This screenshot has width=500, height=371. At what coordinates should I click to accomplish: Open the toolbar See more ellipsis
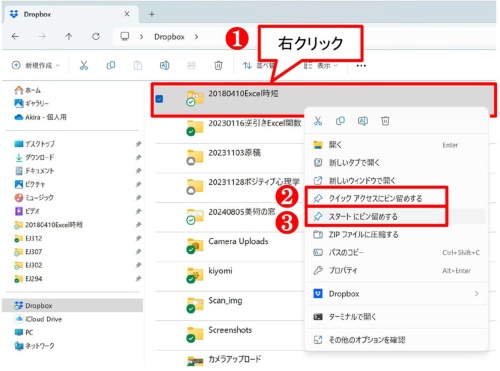coord(361,66)
